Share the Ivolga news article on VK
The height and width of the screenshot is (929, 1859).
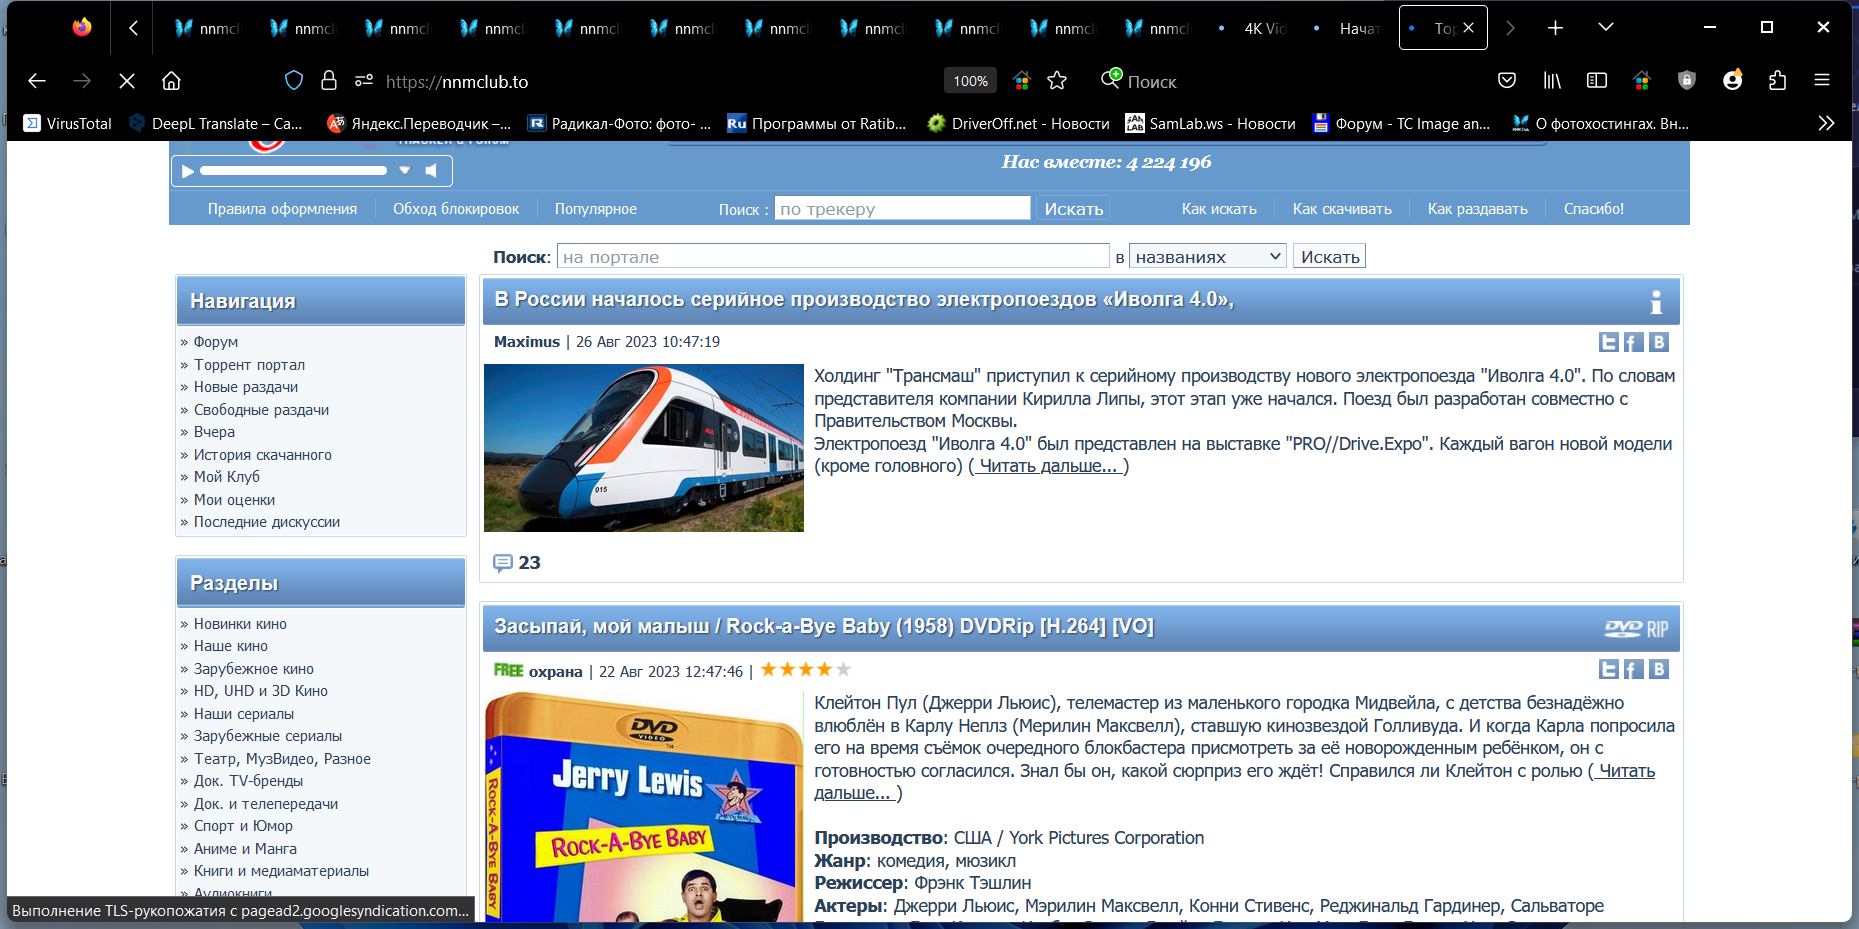click(x=1658, y=342)
